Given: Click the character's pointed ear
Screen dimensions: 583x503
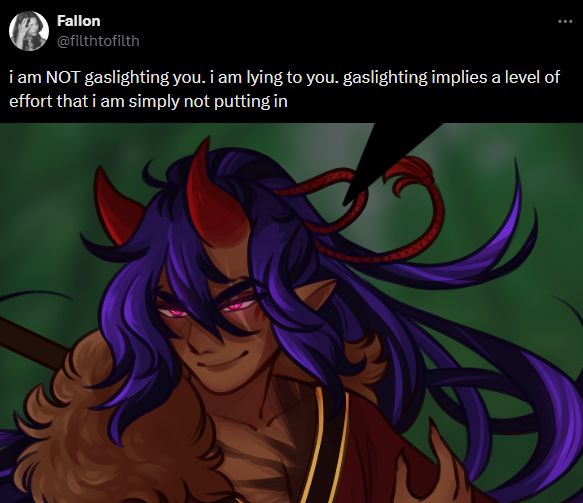Looking at the screenshot, I should (x=316, y=294).
